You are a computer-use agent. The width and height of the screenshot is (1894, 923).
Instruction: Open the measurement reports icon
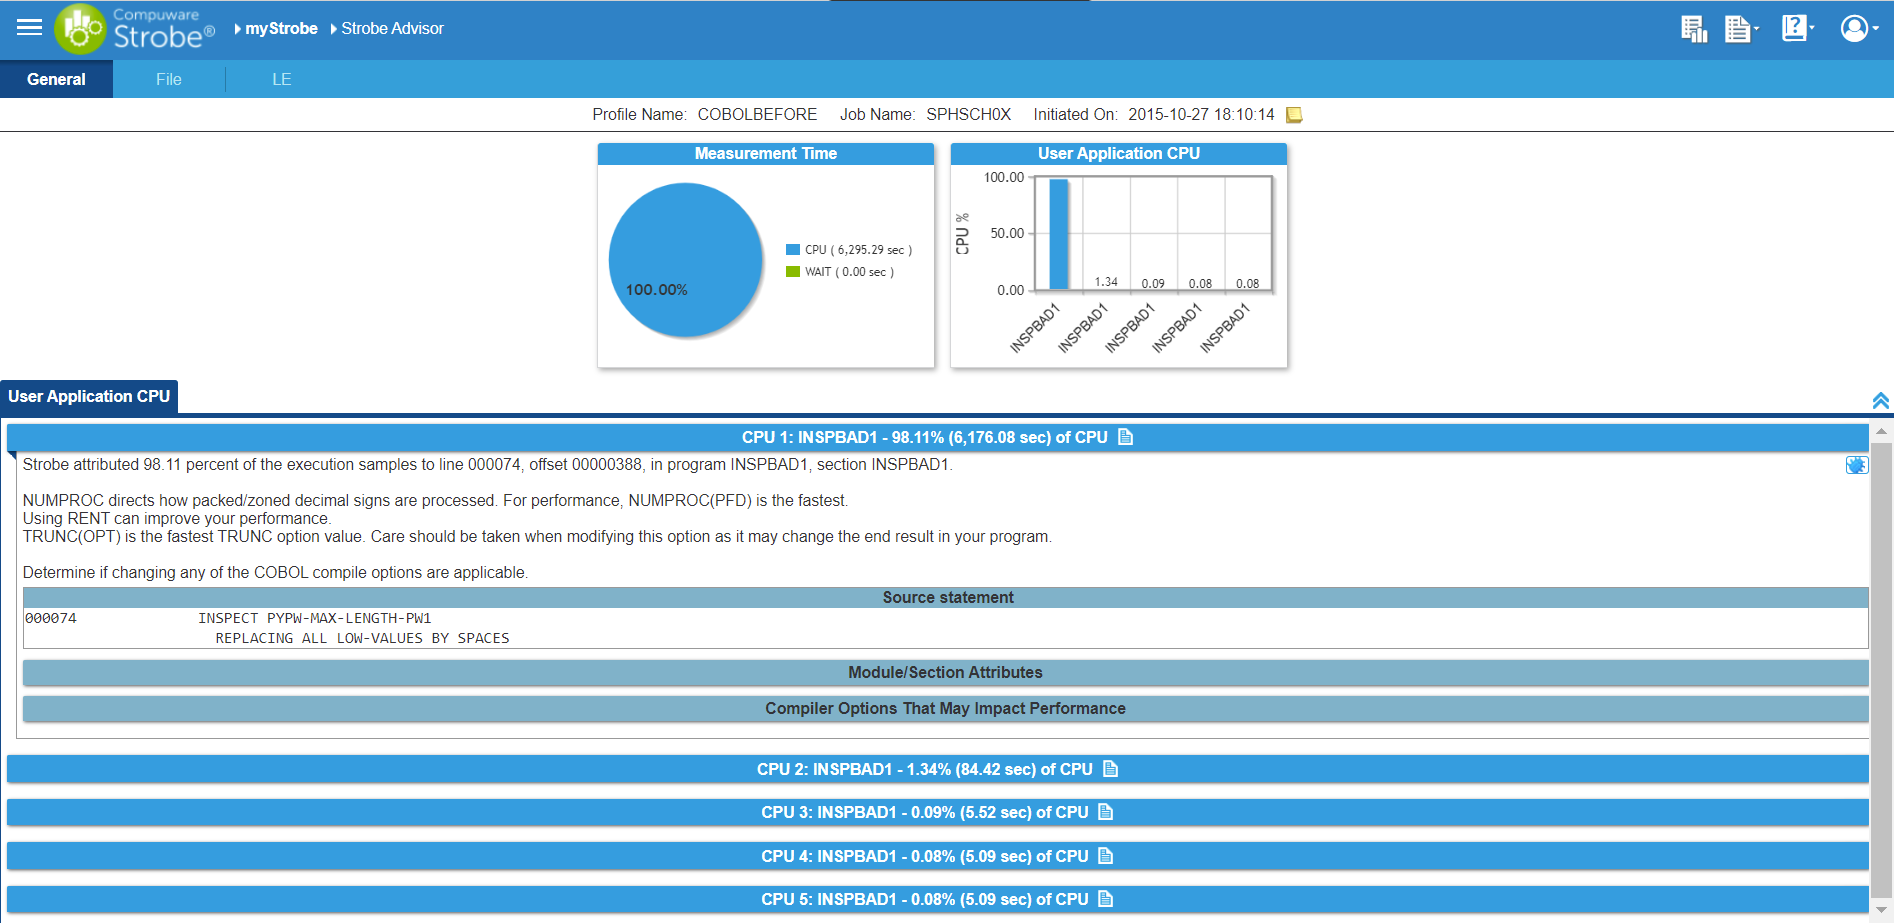[x=1694, y=28]
